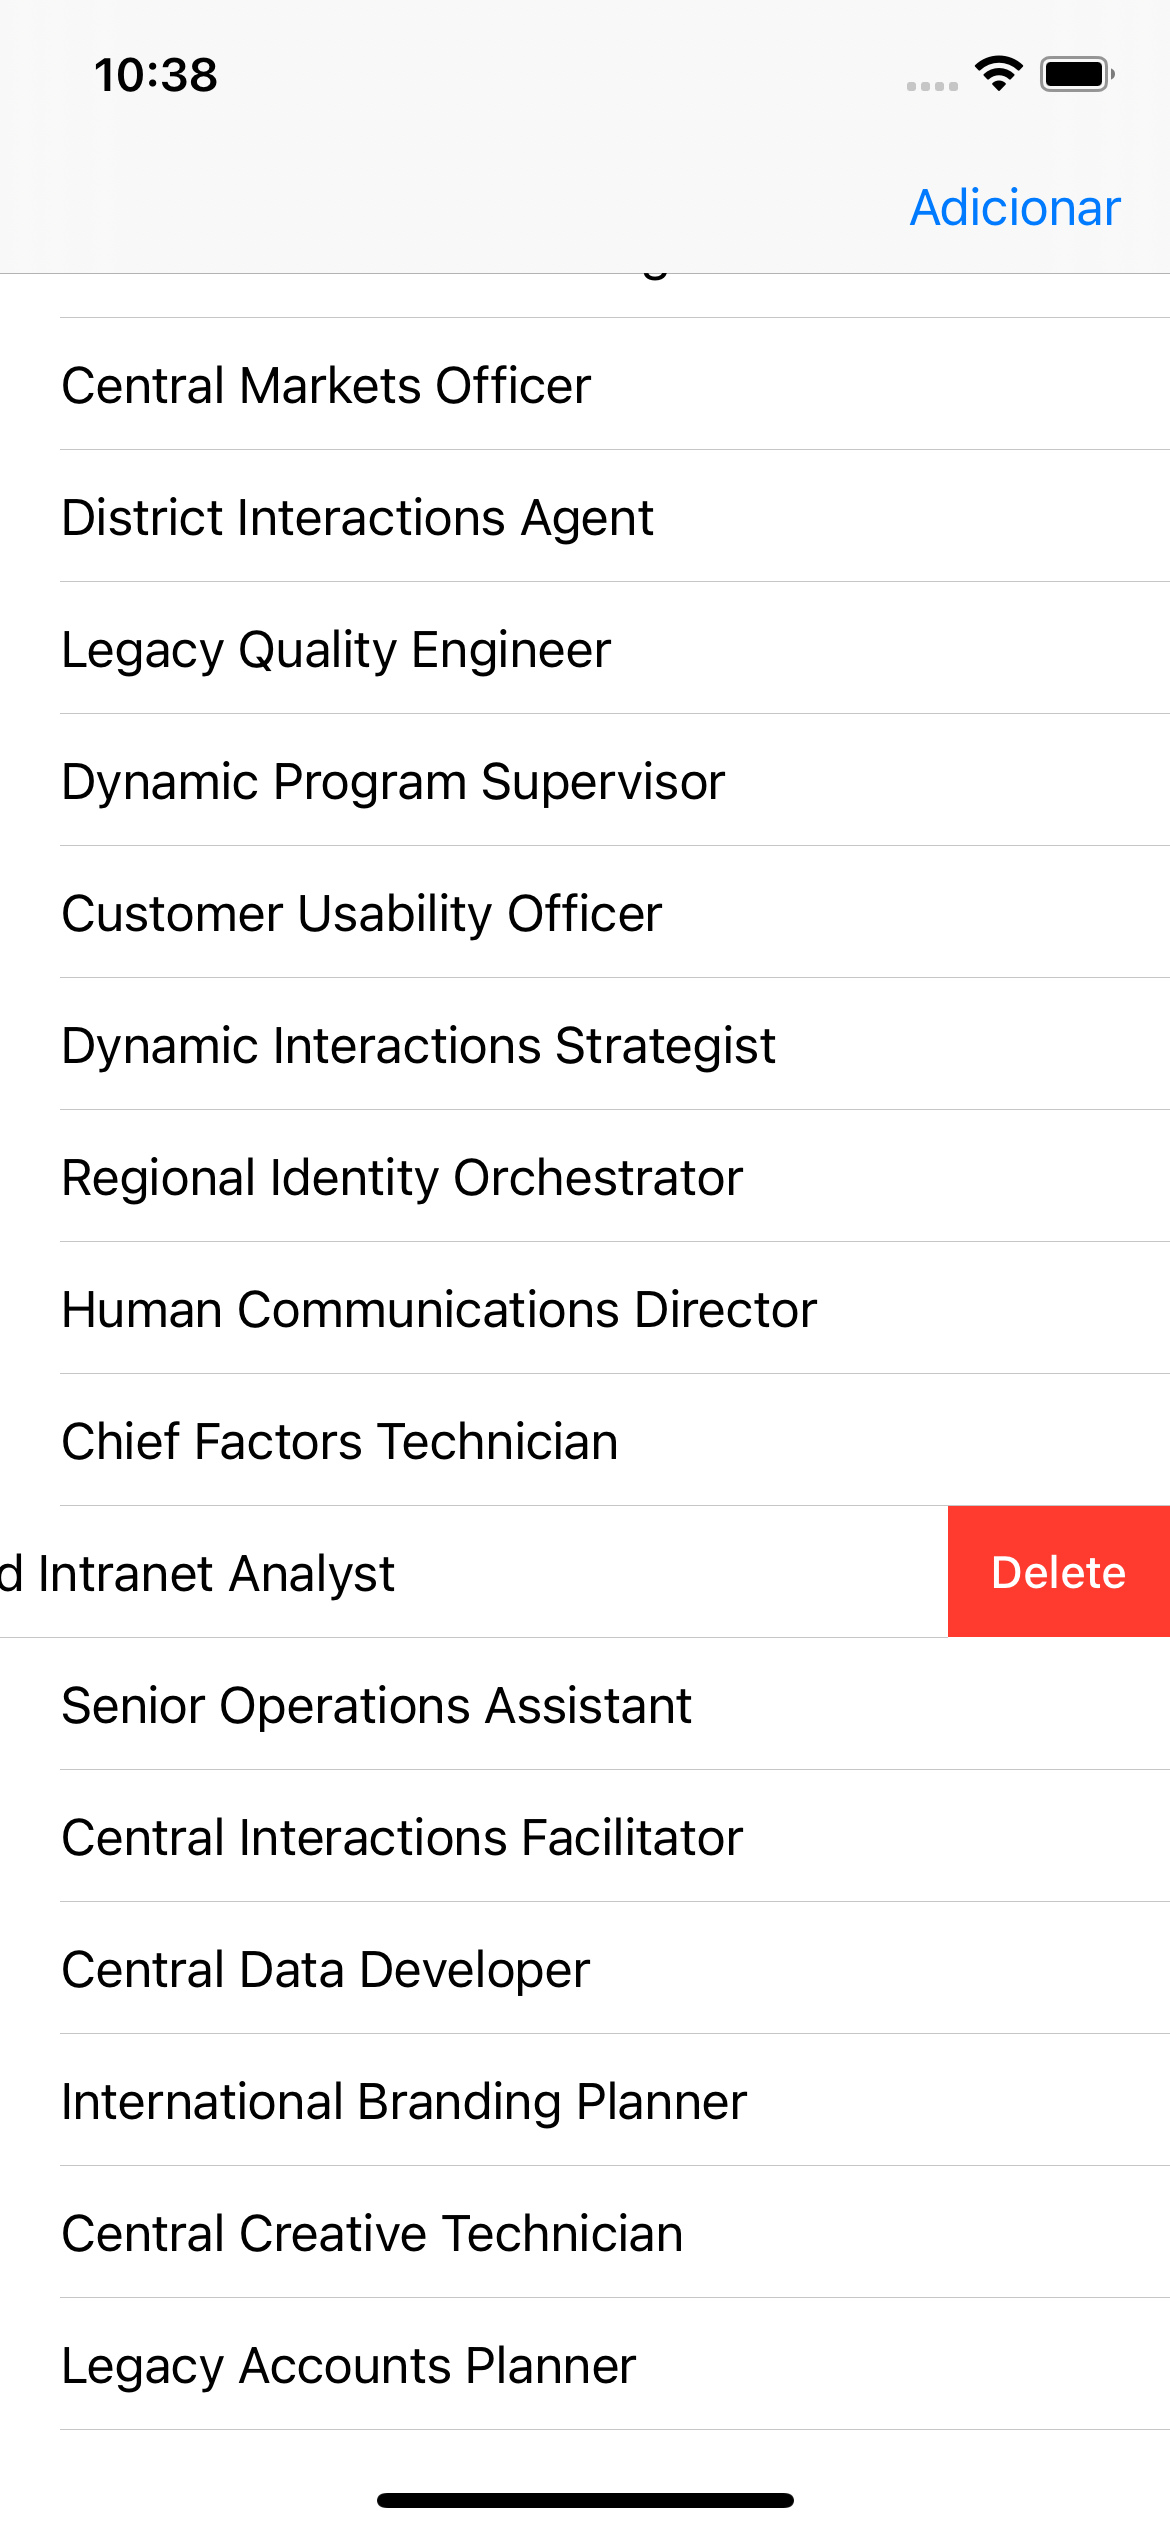
Task: Tap the Wi-Fi status icon
Action: point(998,74)
